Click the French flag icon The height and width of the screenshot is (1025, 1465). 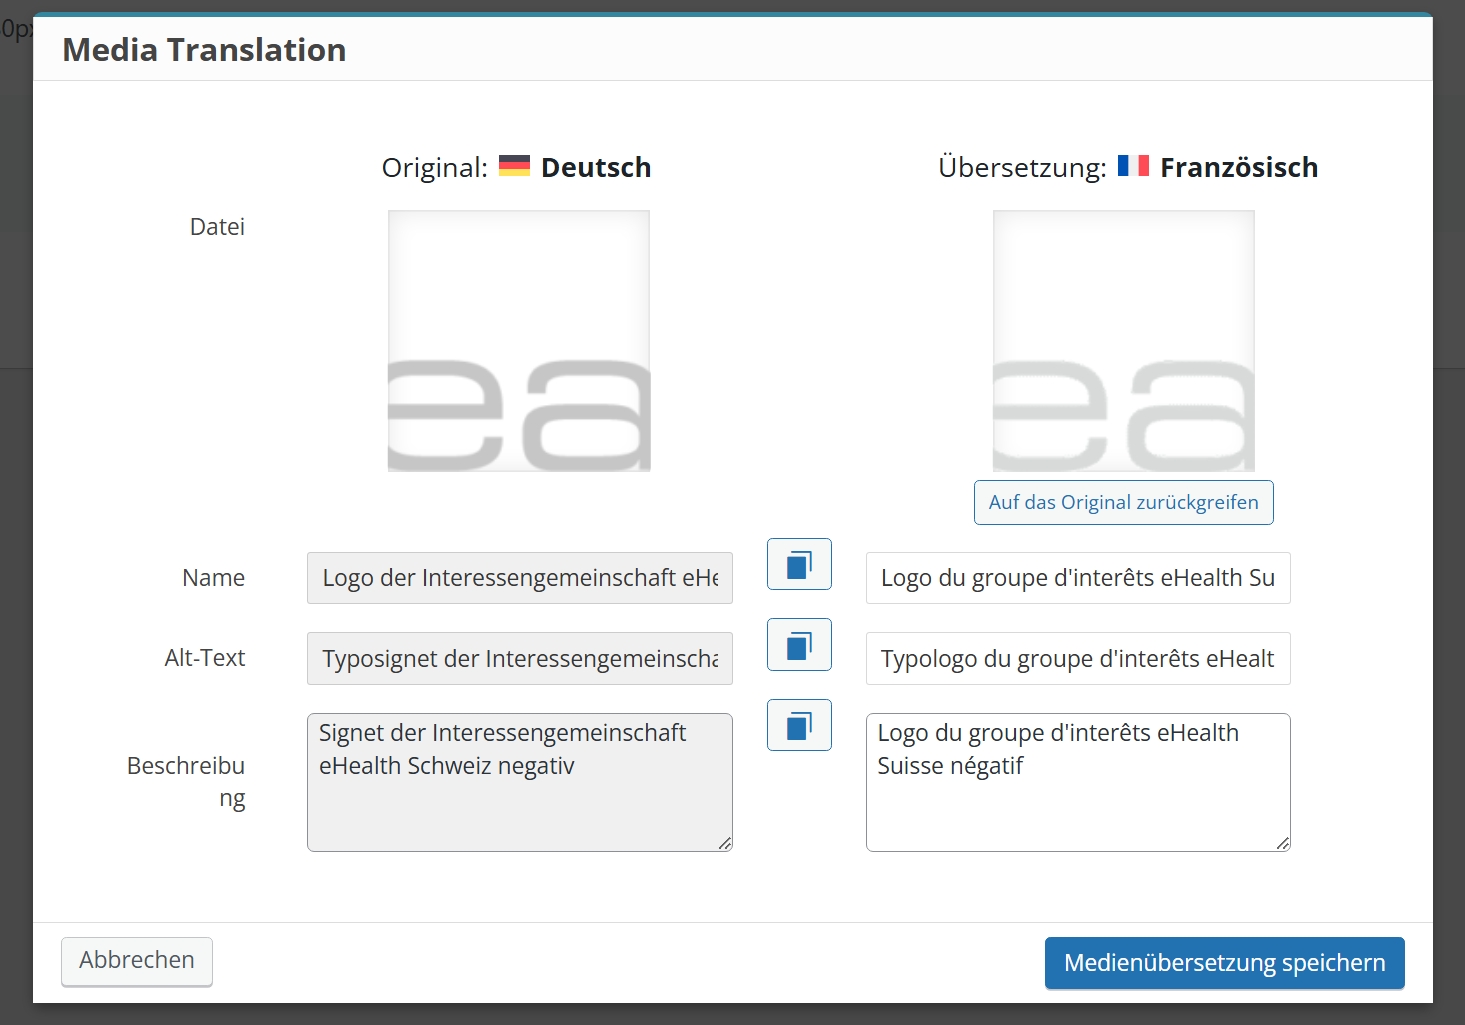click(x=1133, y=165)
